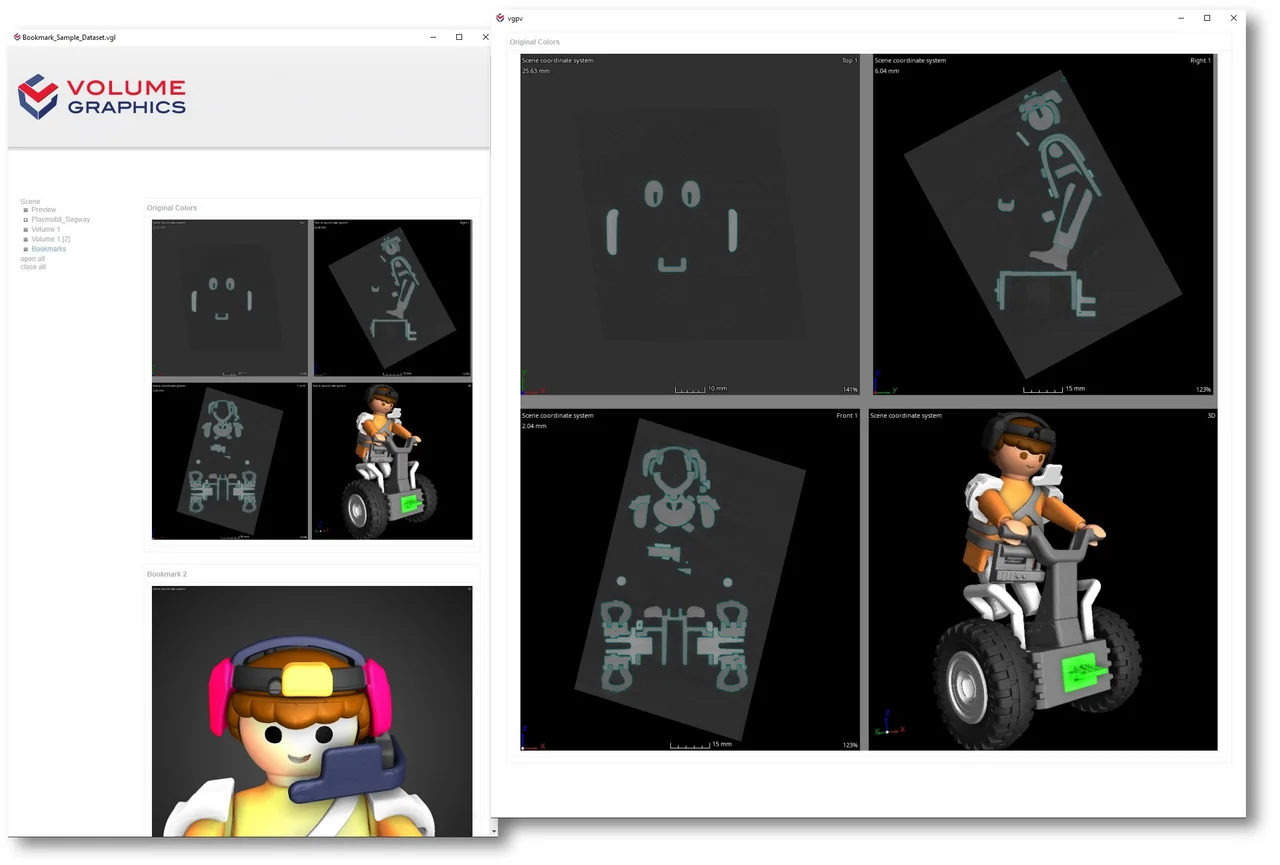Select Preview in the scene tree

[44, 210]
